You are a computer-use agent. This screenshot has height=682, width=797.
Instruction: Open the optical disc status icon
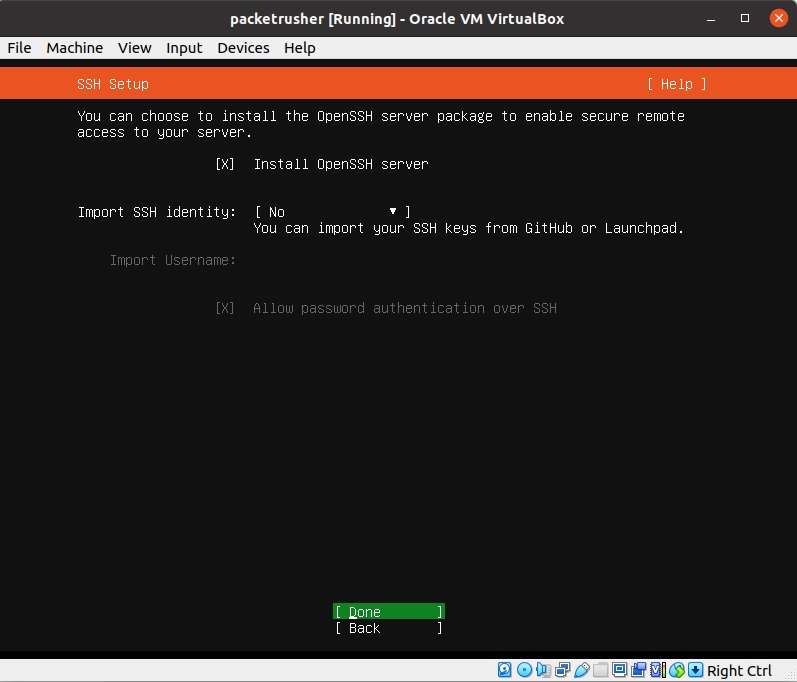pos(524,670)
